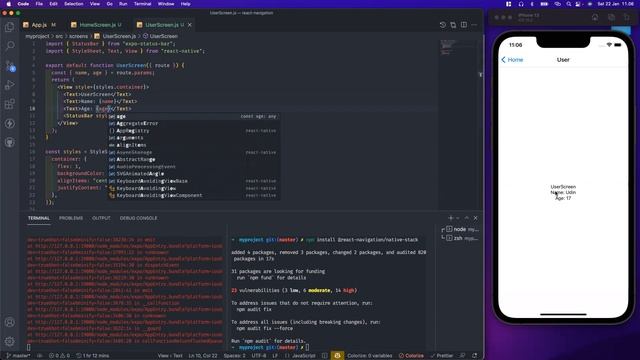Open the Thunder Client lightning icon

[10, 123]
